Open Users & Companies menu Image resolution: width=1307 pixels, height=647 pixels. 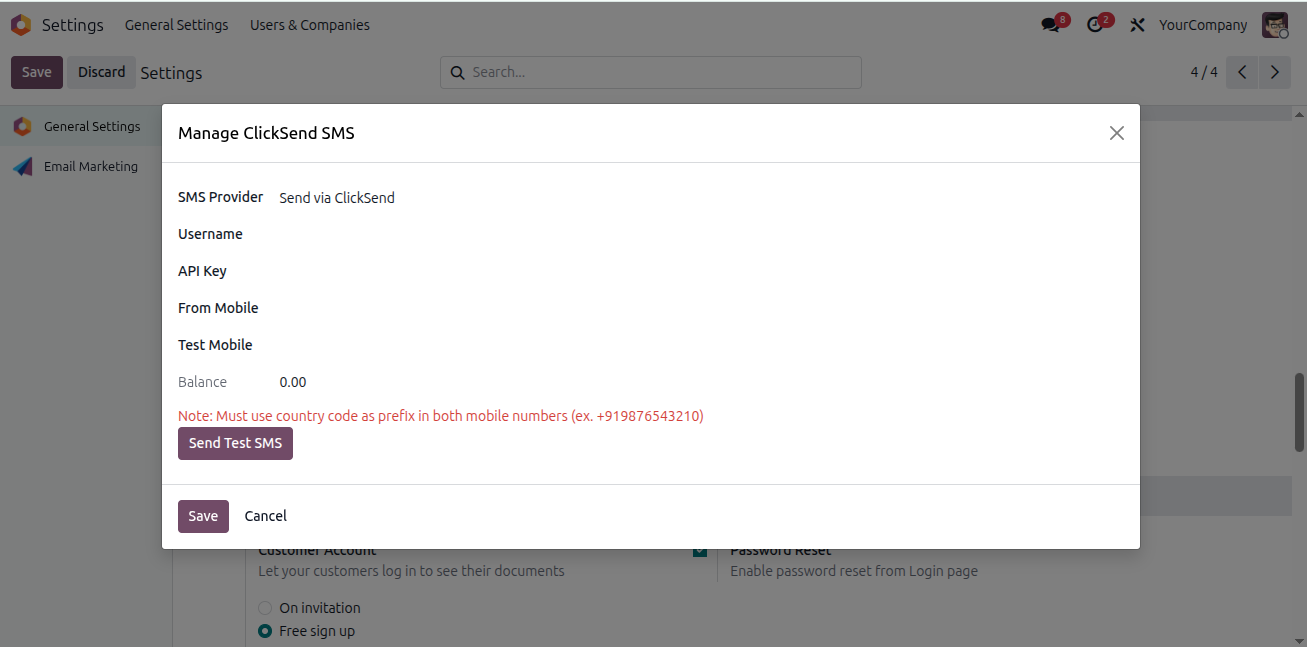tap(310, 25)
